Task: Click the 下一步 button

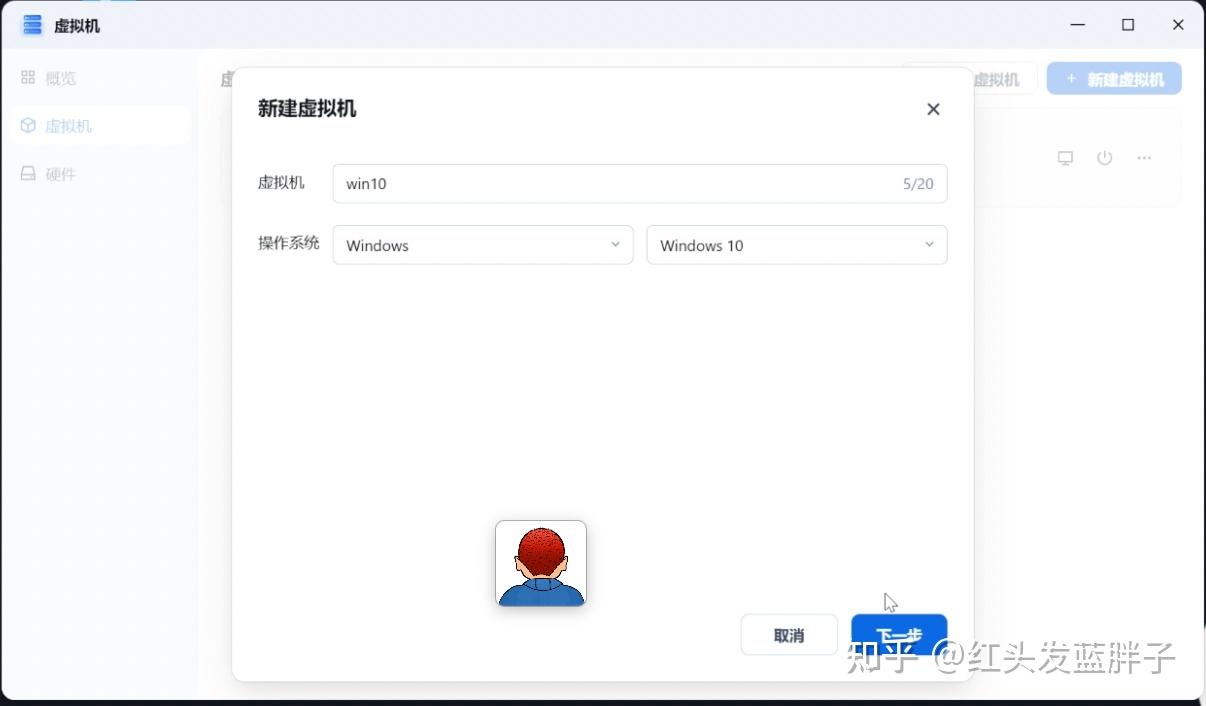Action: (899, 635)
